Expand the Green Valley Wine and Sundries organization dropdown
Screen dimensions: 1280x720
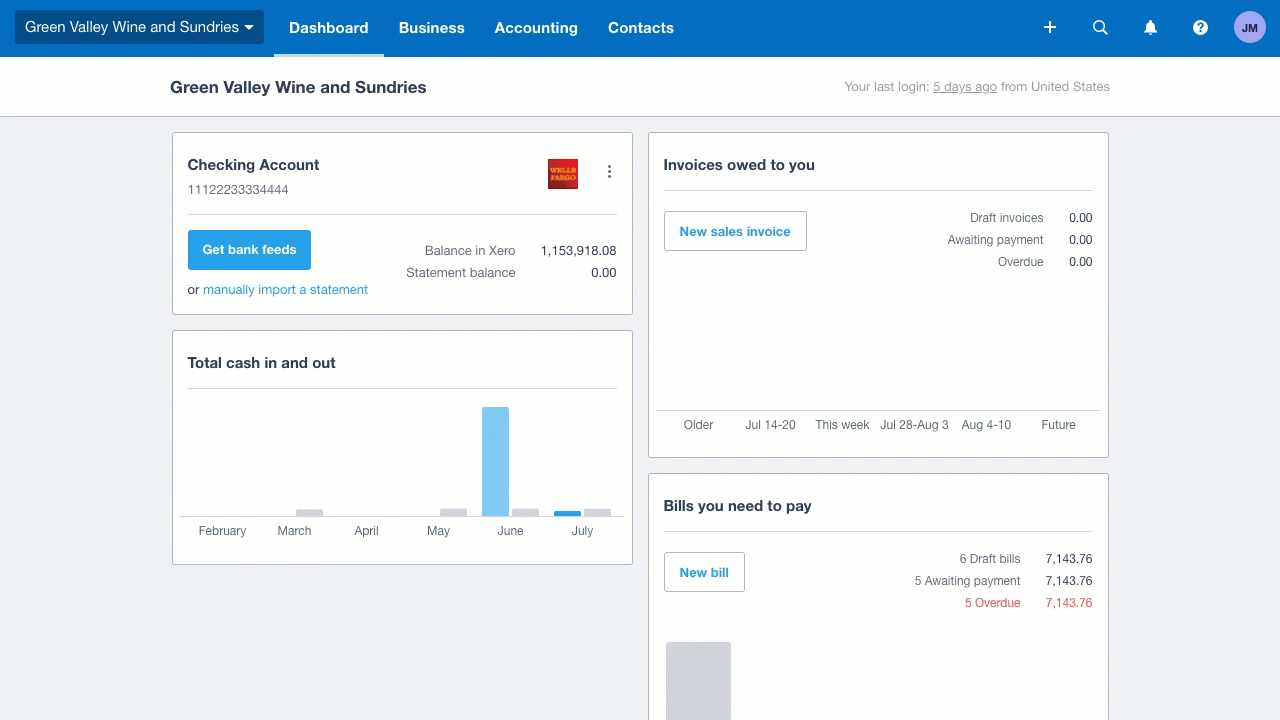point(139,27)
